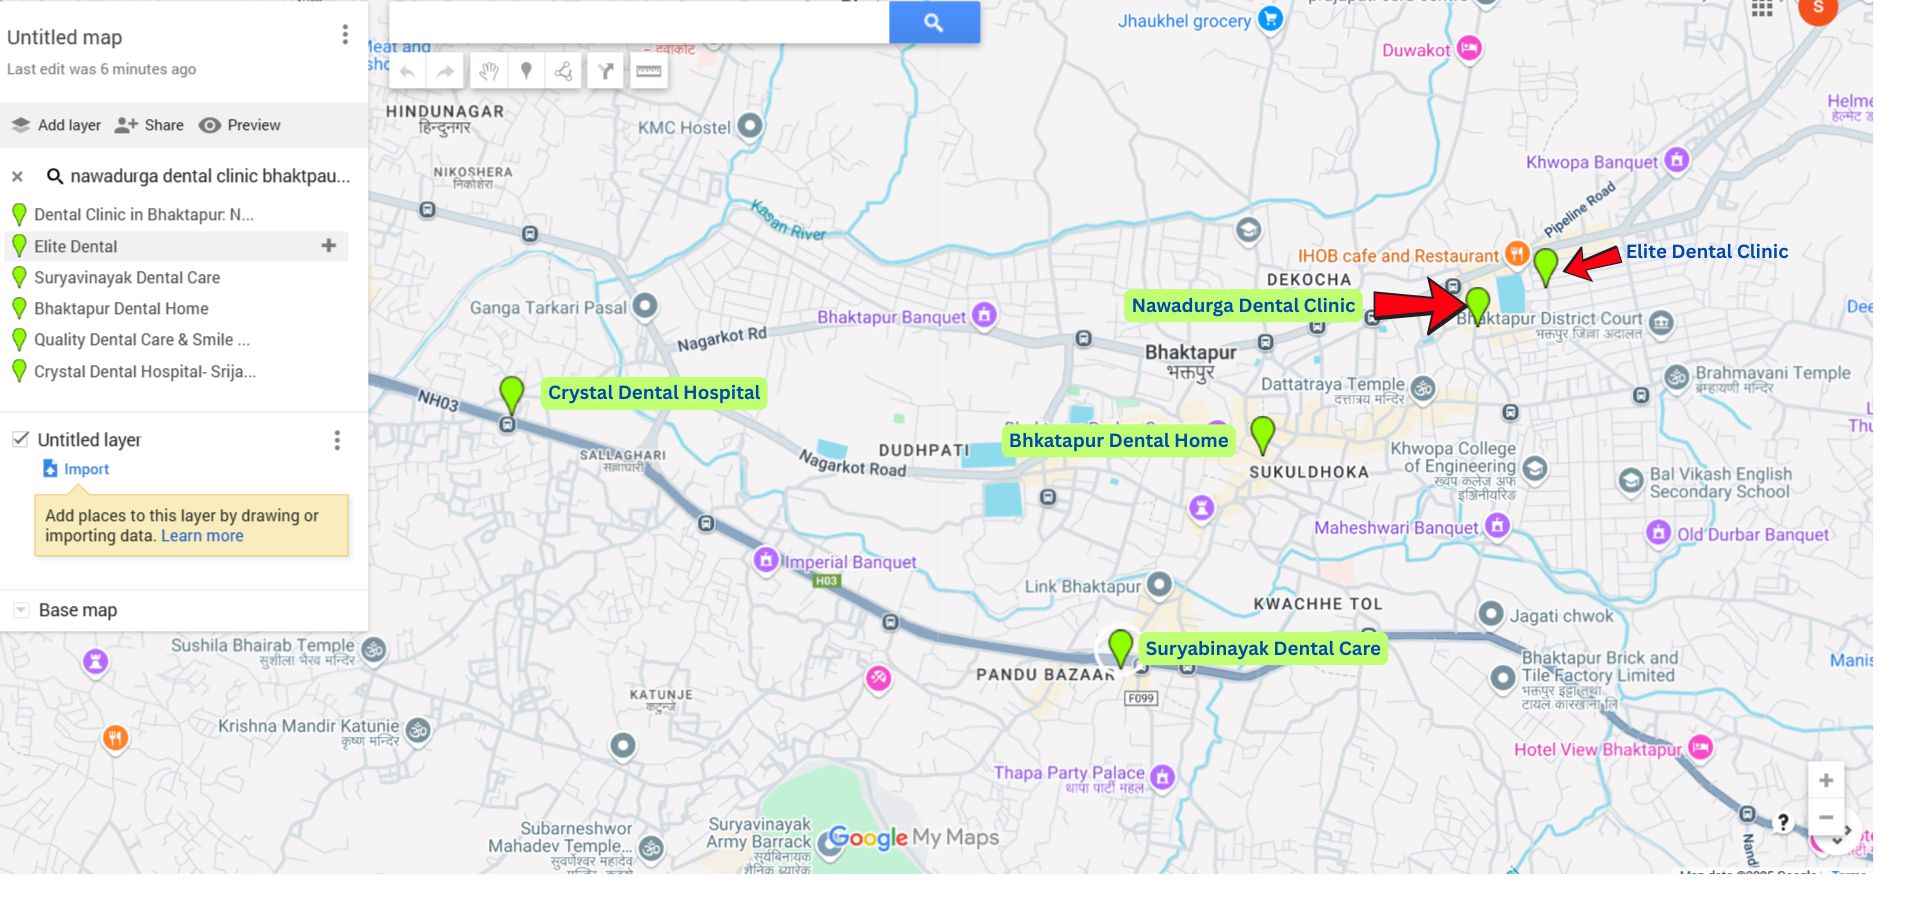Click the Jhaukhel grocery marker
Viewport: 1907px width, 904px height.
point(1270,18)
